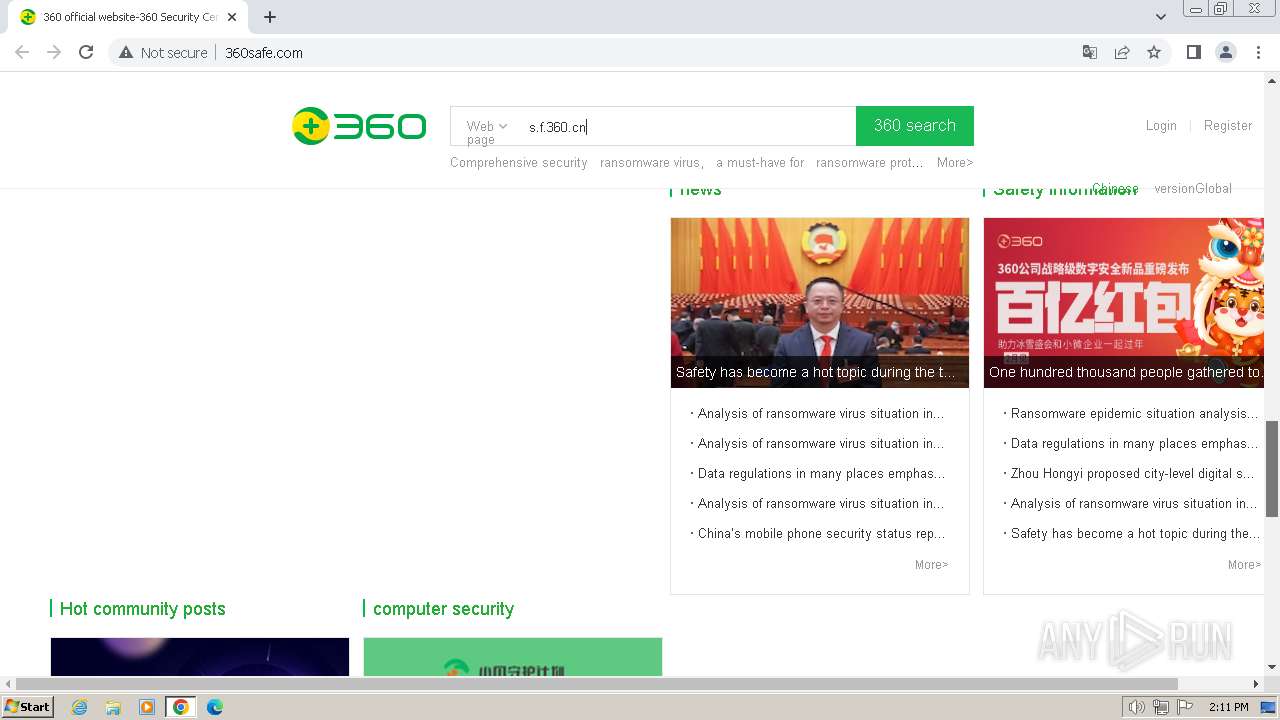This screenshot has width=1280, height=720.
Task: Click ransomware virus suggestion
Action: click(652, 163)
